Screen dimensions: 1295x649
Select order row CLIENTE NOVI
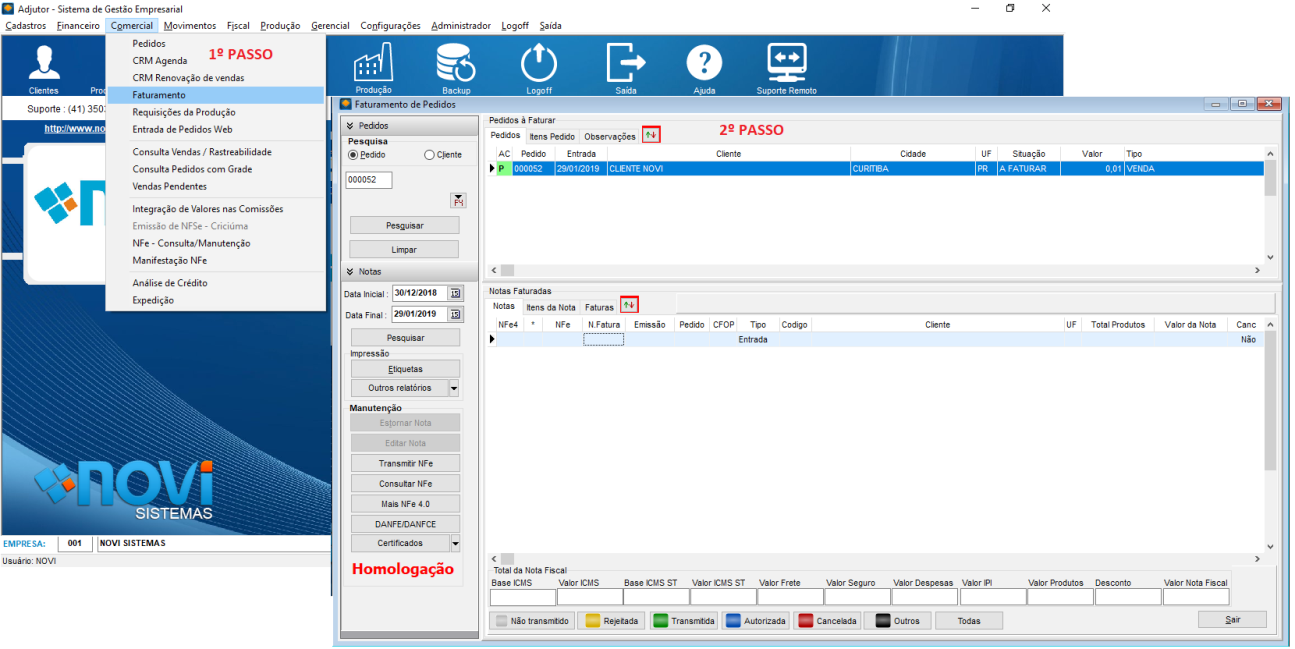875,169
